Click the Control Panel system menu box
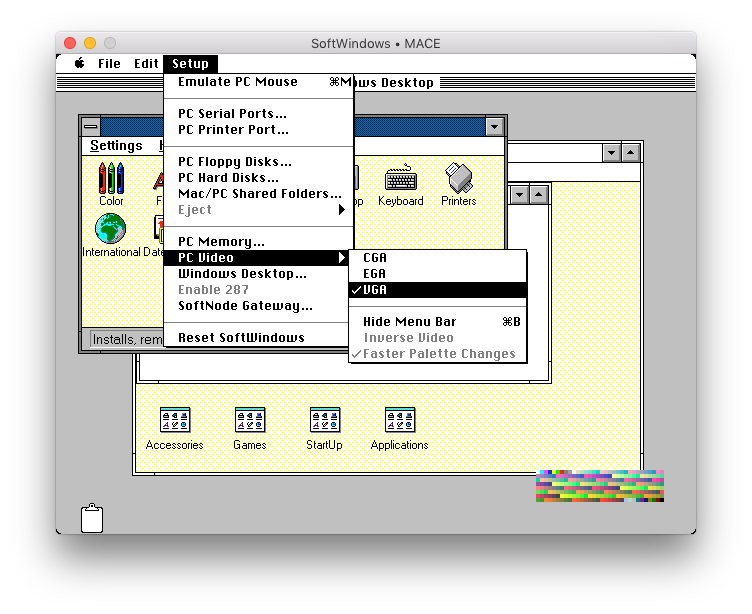The width and height of the screenshot is (752, 614). pos(91,127)
